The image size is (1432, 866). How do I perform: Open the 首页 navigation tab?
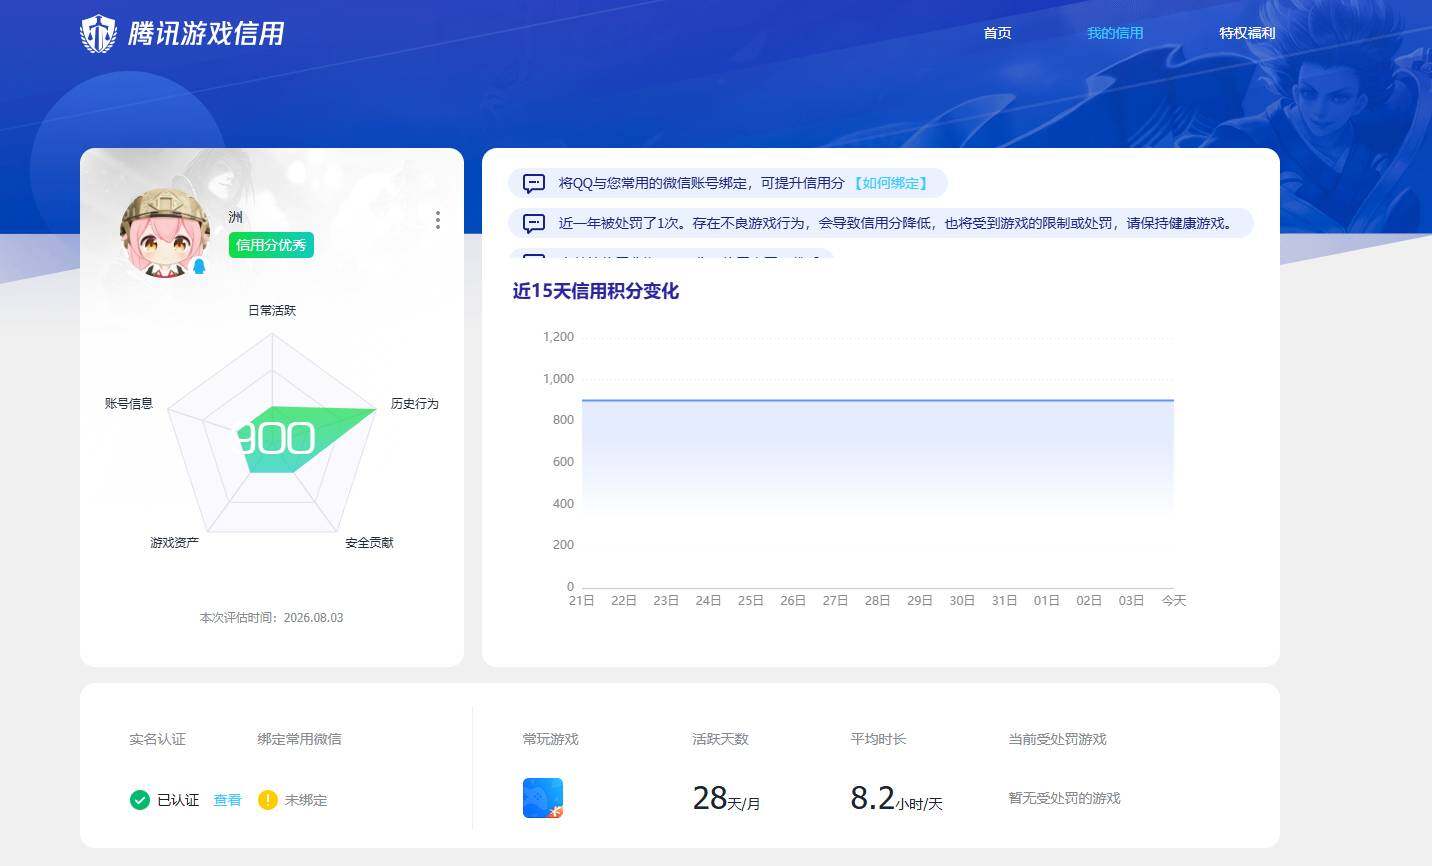point(997,33)
